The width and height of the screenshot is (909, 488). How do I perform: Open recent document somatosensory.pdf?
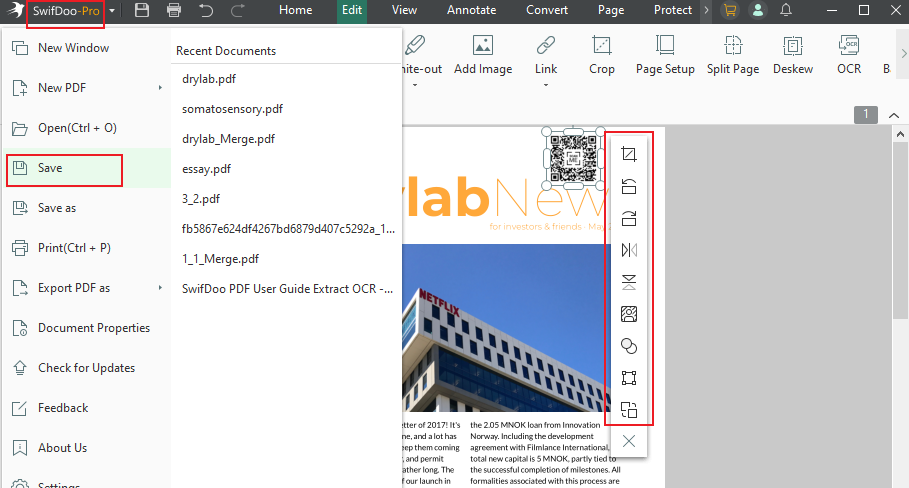click(232, 109)
